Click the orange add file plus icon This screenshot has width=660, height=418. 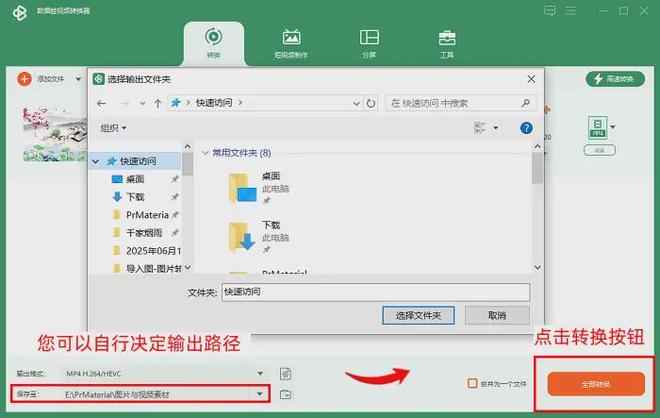[x=24, y=79]
